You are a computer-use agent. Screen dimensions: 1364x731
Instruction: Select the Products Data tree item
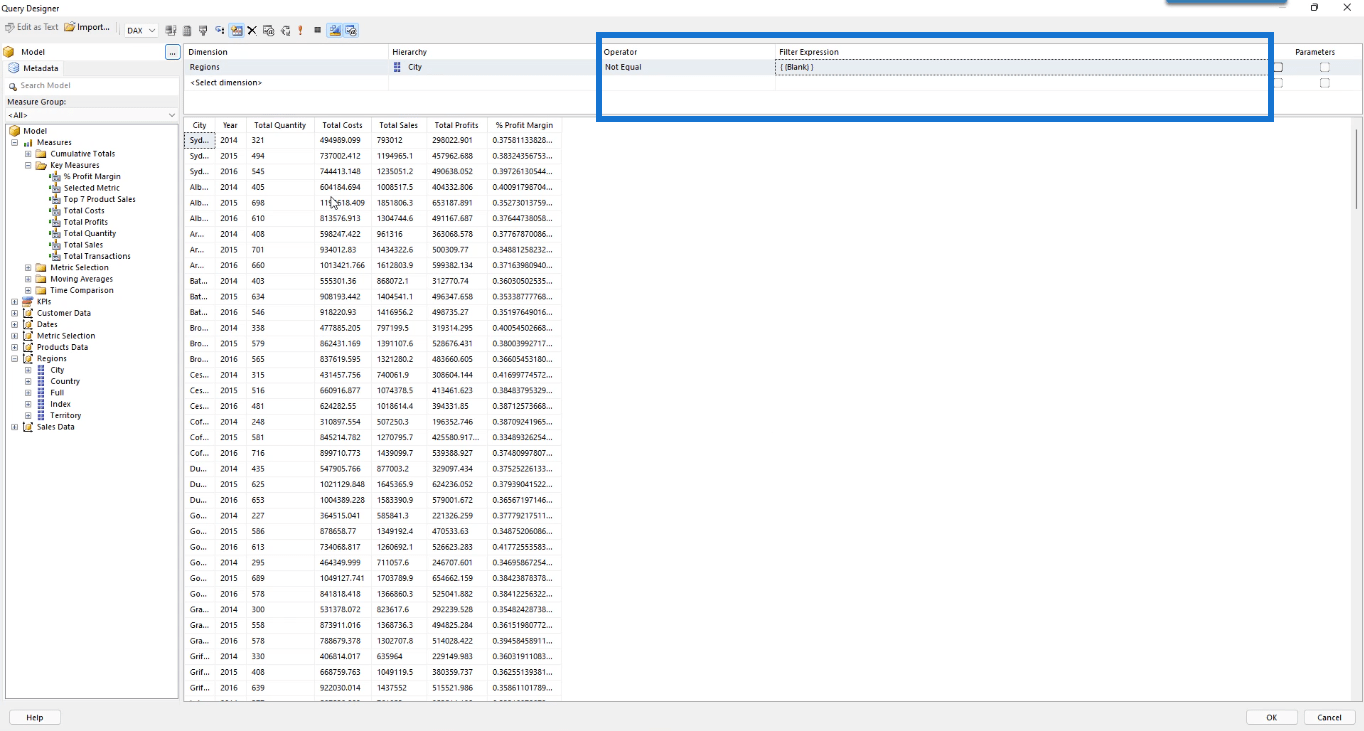click(62, 347)
